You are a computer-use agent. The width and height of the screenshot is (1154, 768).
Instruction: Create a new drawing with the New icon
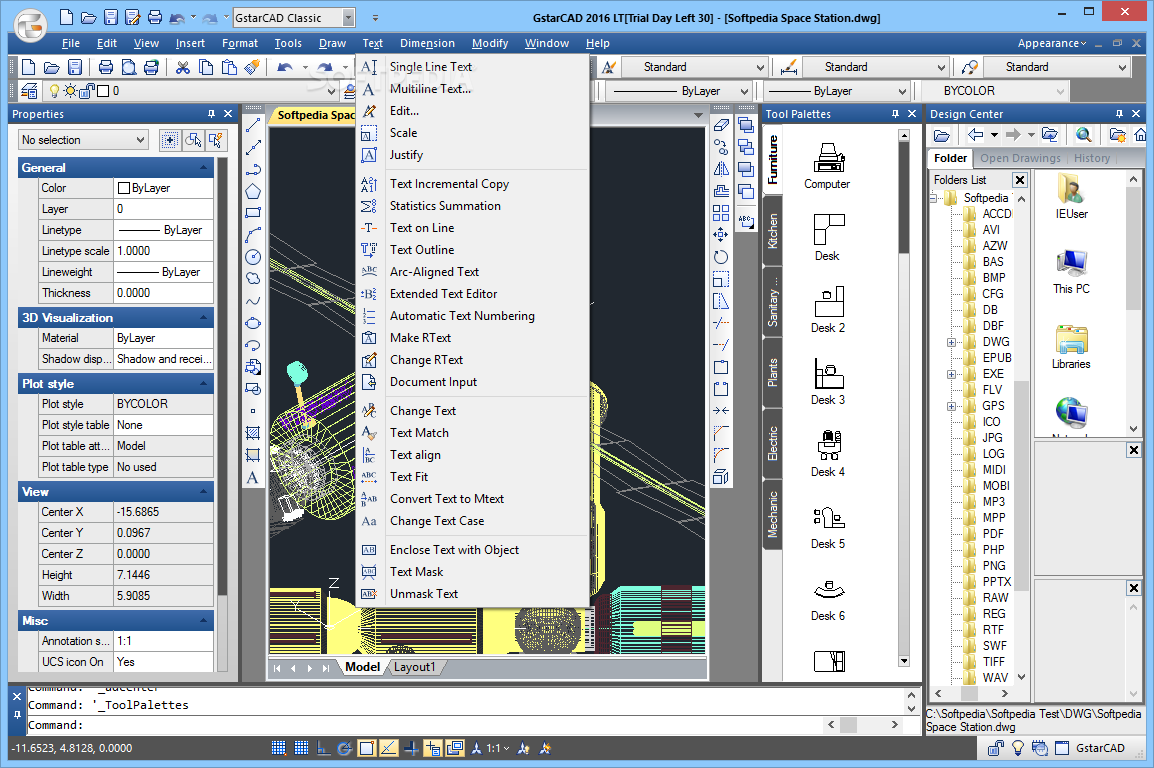29,68
